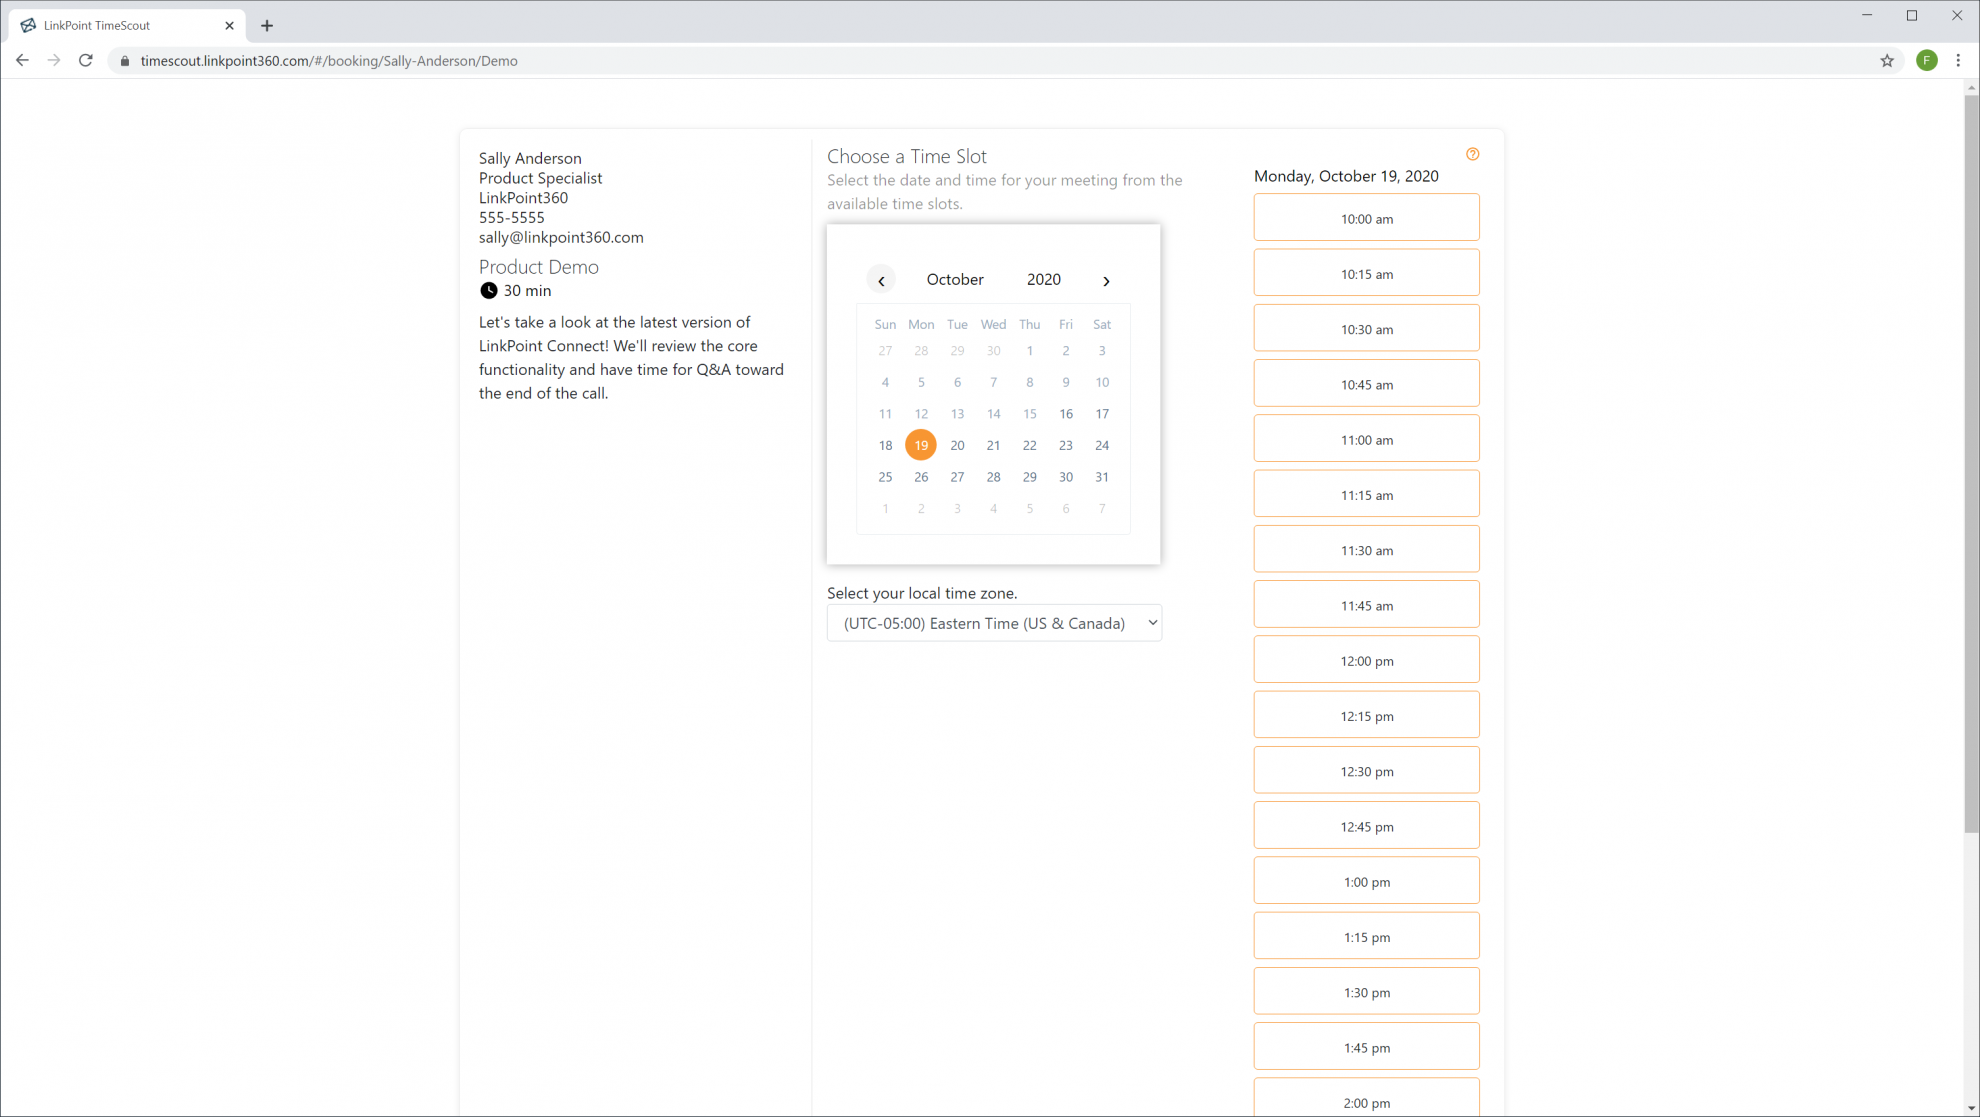The width and height of the screenshot is (1980, 1117).
Task: Advance to November using right chevron
Action: (x=1106, y=281)
